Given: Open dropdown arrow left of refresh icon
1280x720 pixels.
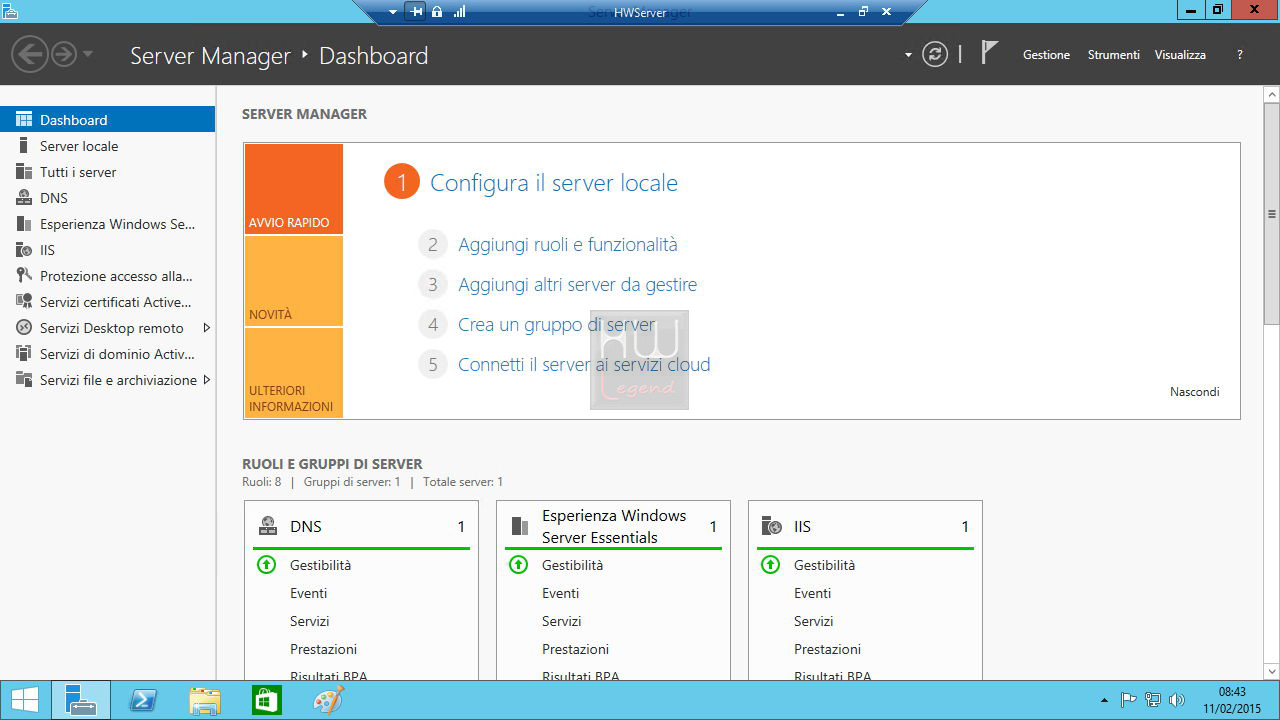Looking at the screenshot, I should (x=908, y=55).
